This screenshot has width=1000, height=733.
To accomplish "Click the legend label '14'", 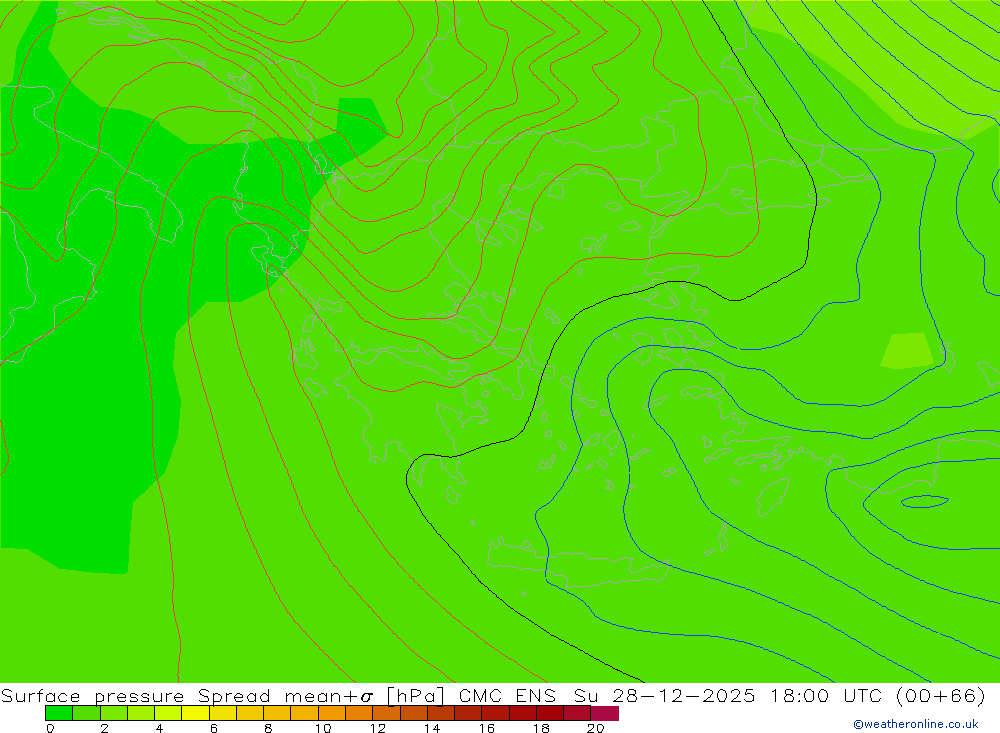I will (x=432, y=728).
